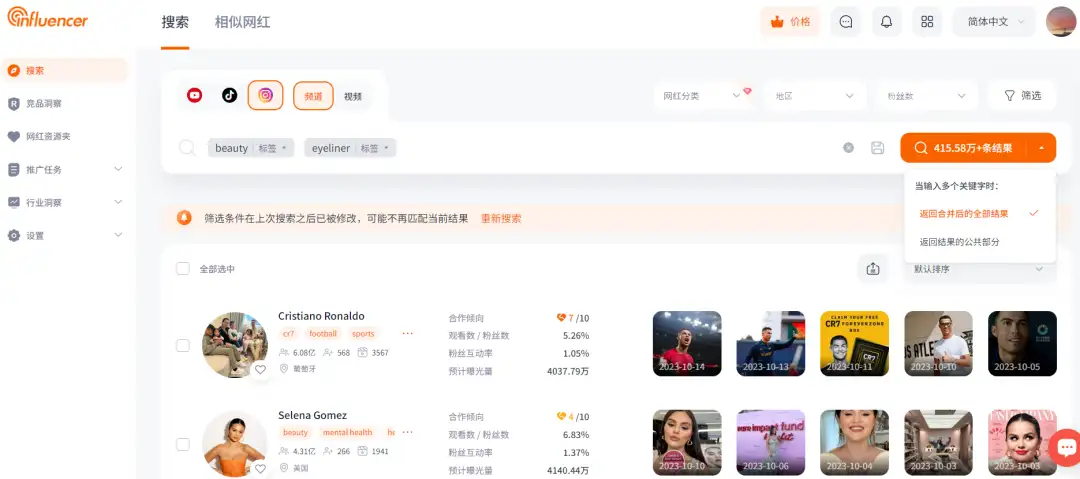Open the 粉丝数 dropdown
The height and width of the screenshot is (479, 1080).
click(x=927, y=96)
